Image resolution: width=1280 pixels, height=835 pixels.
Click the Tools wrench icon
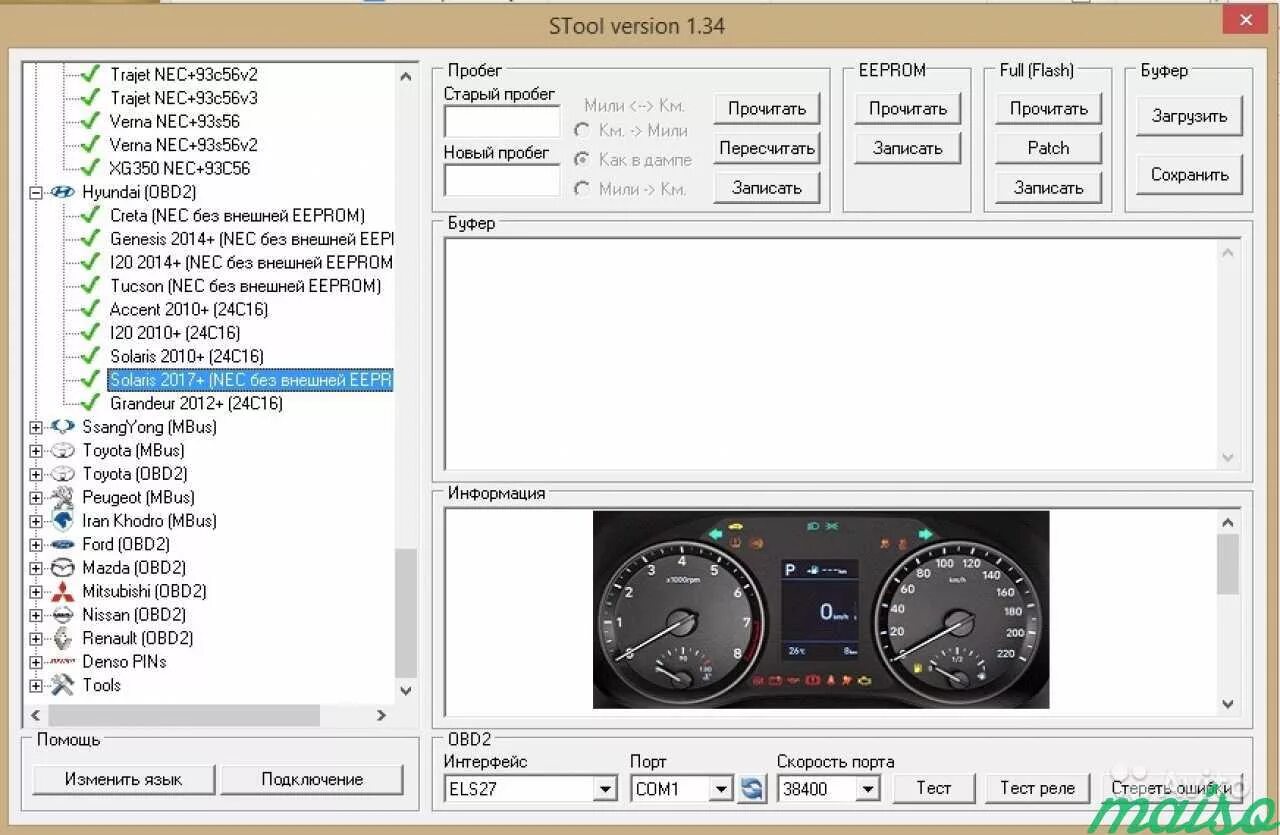pos(63,685)
